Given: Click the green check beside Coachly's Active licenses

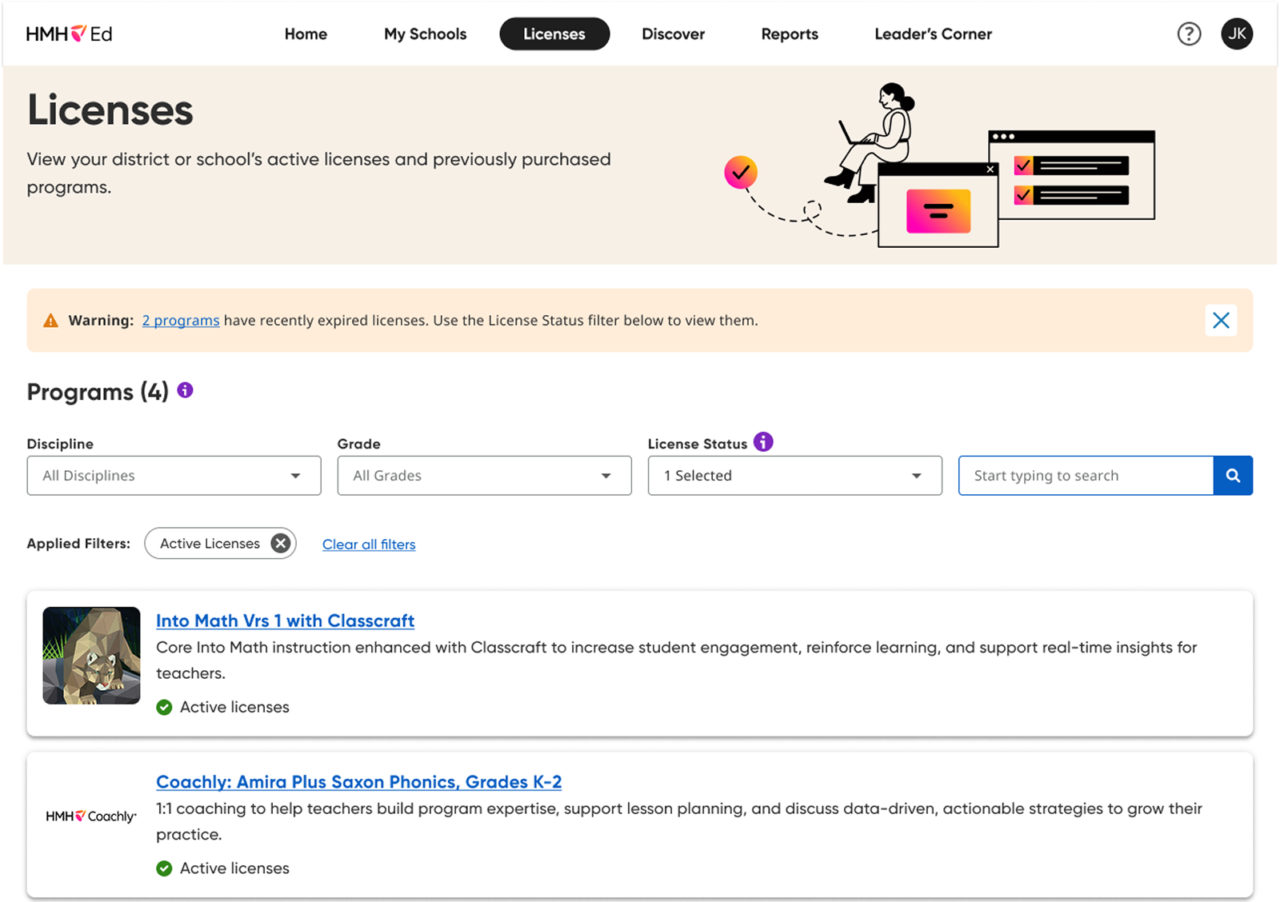Looking at the screenshot, I should 164,869.
